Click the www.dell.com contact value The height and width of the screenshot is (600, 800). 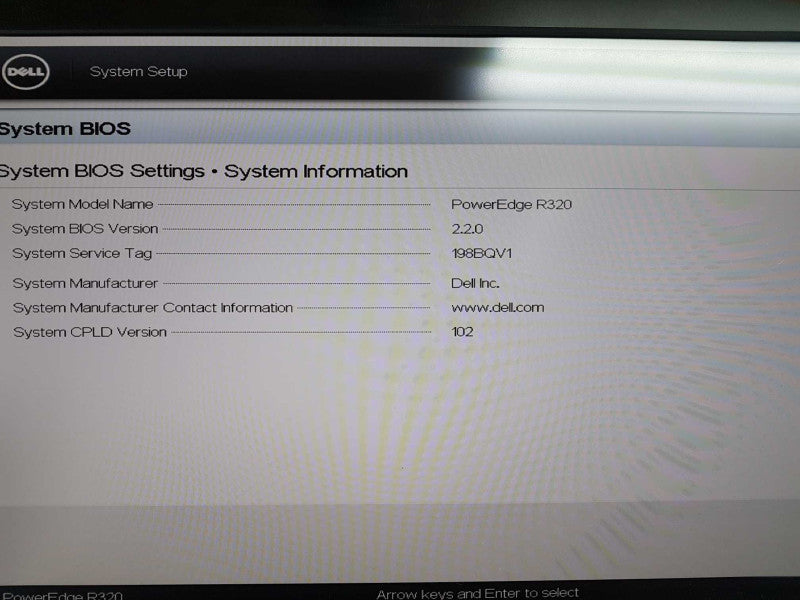497,307
